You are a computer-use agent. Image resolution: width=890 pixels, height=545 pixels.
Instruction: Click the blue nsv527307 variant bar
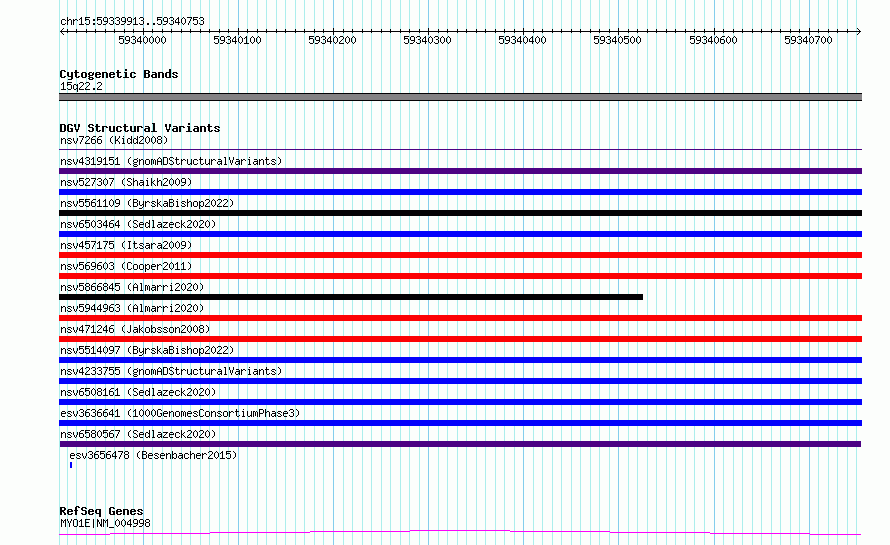click(460, 192)
